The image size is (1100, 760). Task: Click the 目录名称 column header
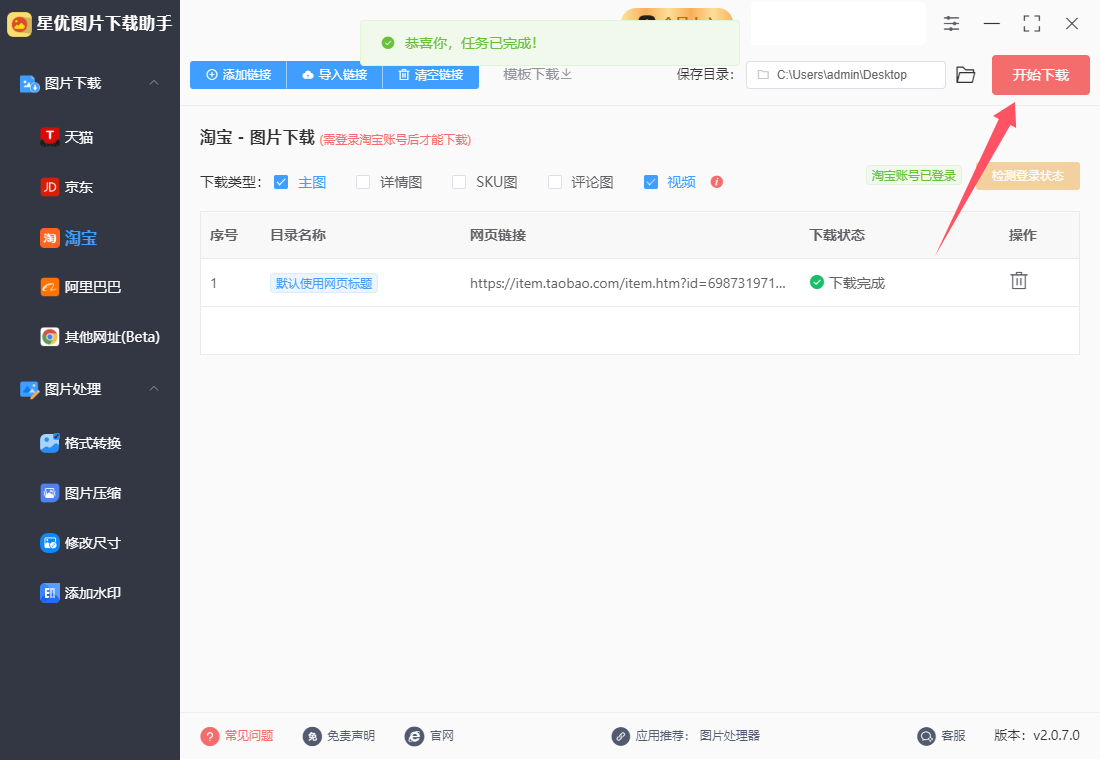click(298, 235)
